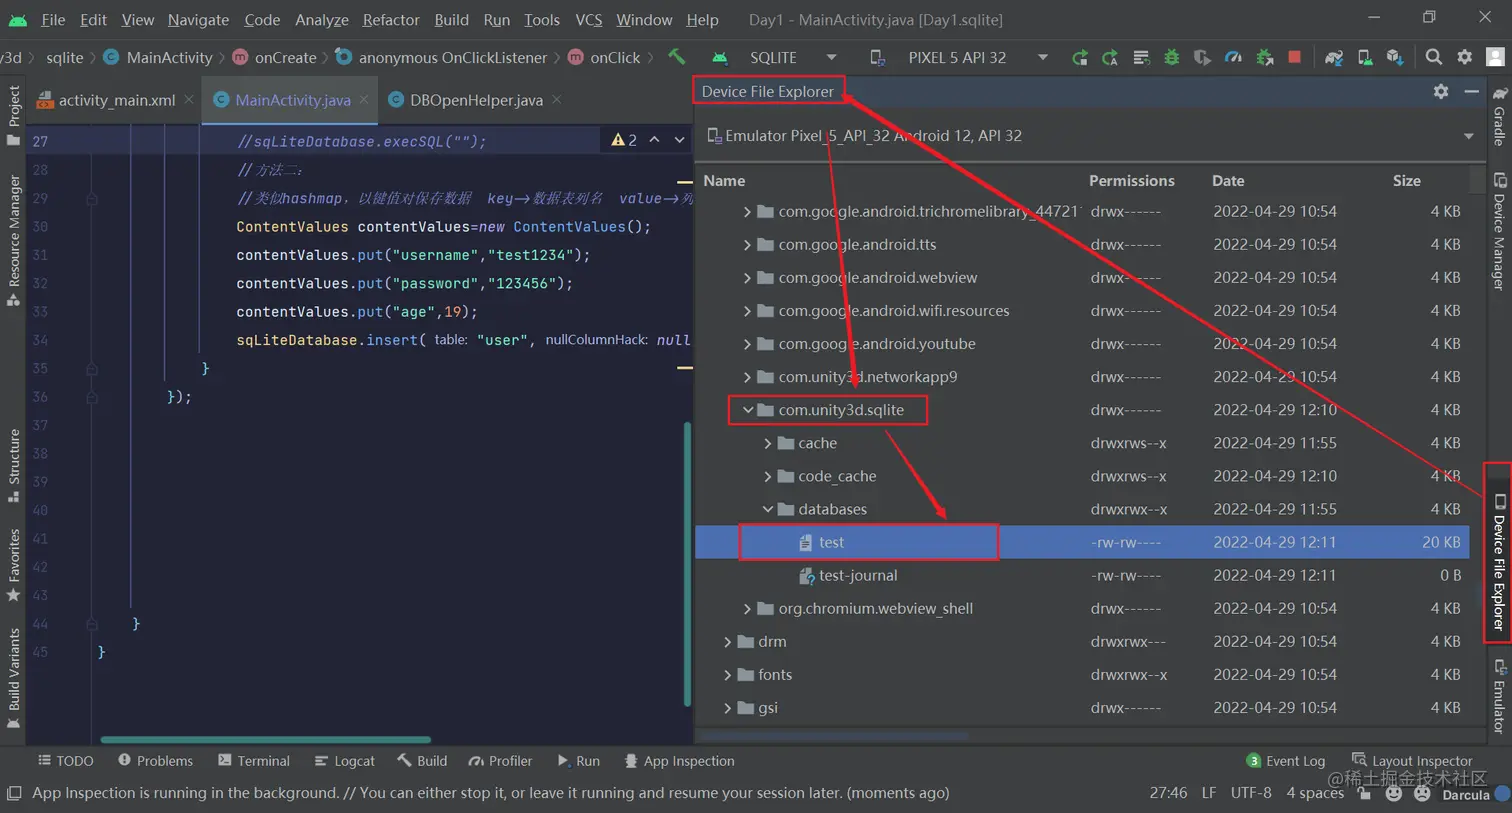Viewport: 1512px width, 813px height.
Task: Open the Terminal tool window
Action: click(x=253, y=761)
